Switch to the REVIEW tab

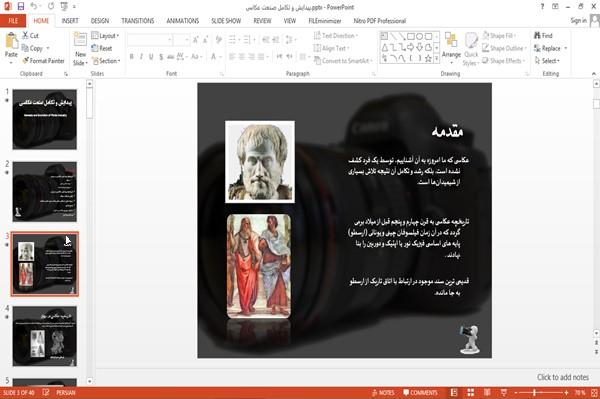click(x=262, y=21)
